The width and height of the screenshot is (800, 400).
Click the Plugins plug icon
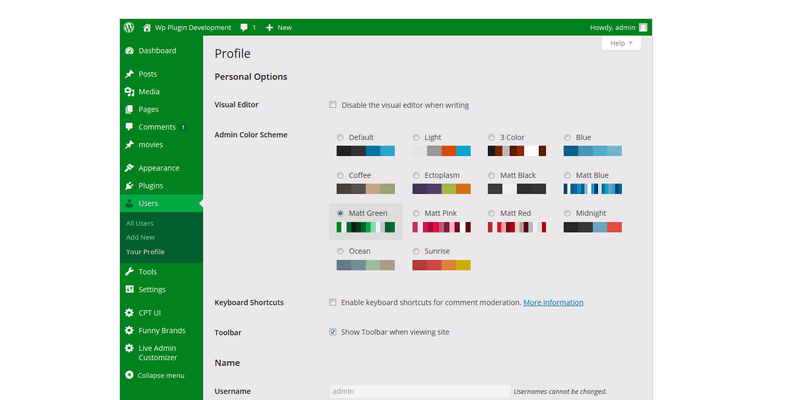tap(129, 186)
